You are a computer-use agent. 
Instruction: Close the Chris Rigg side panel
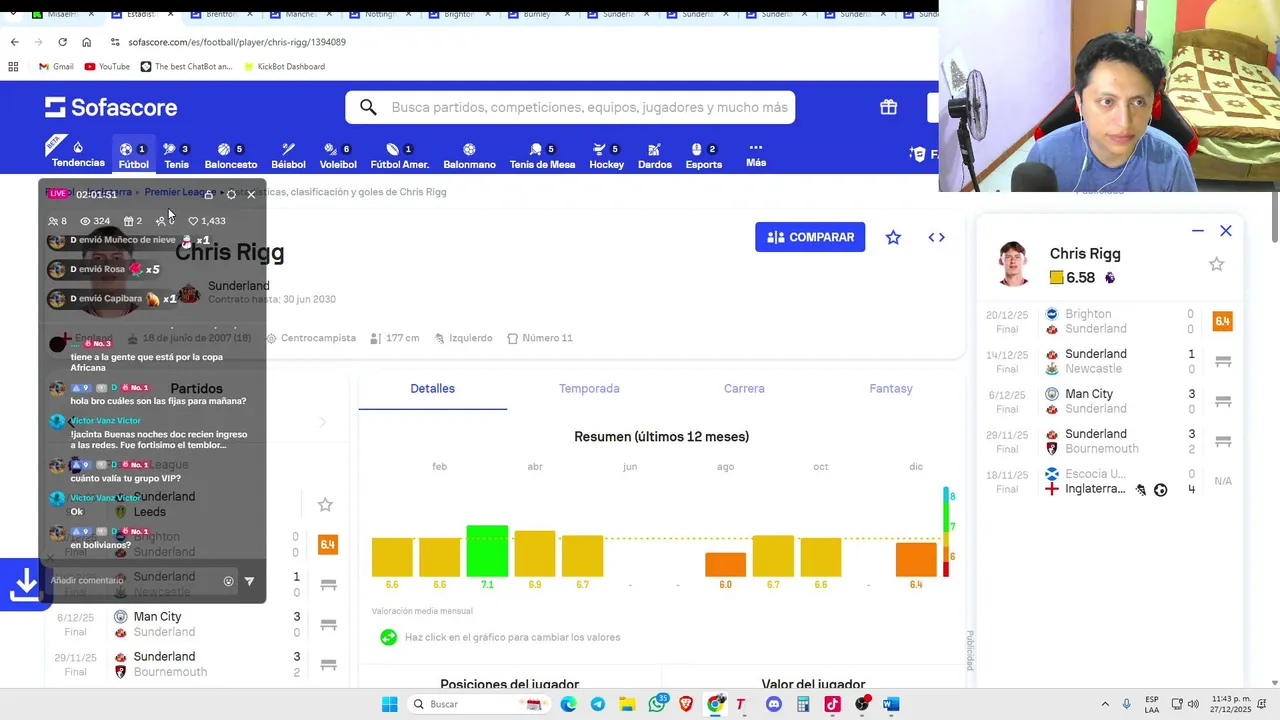[1226, 231]
